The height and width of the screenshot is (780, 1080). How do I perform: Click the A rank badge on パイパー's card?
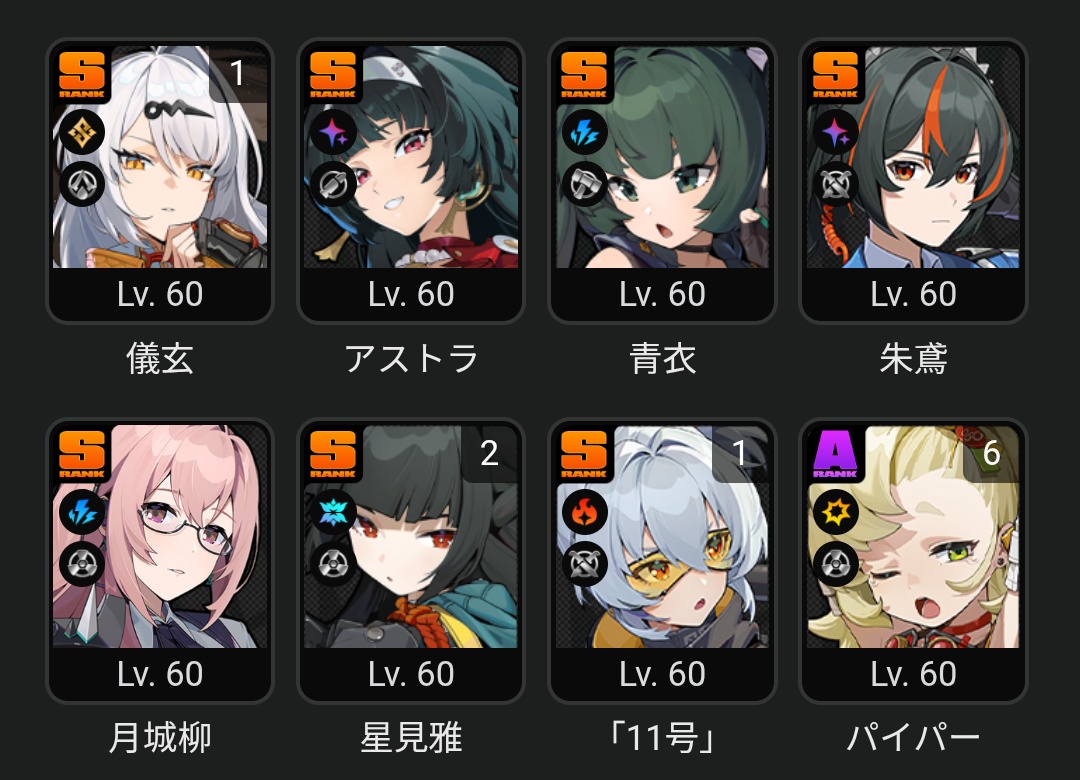835,454
